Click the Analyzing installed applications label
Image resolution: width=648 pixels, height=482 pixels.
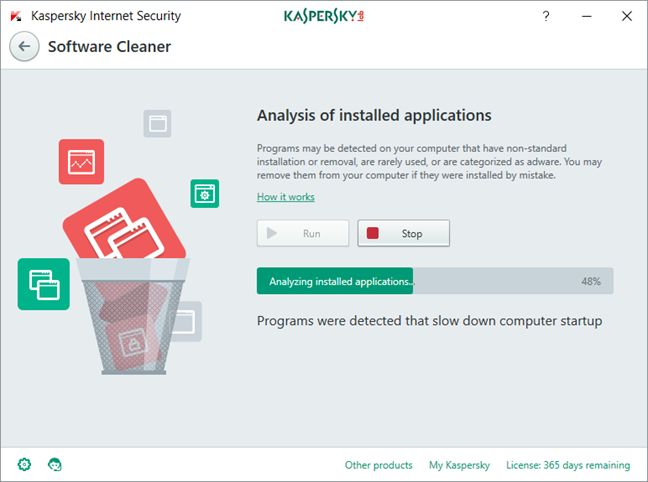tap(341, 282)
